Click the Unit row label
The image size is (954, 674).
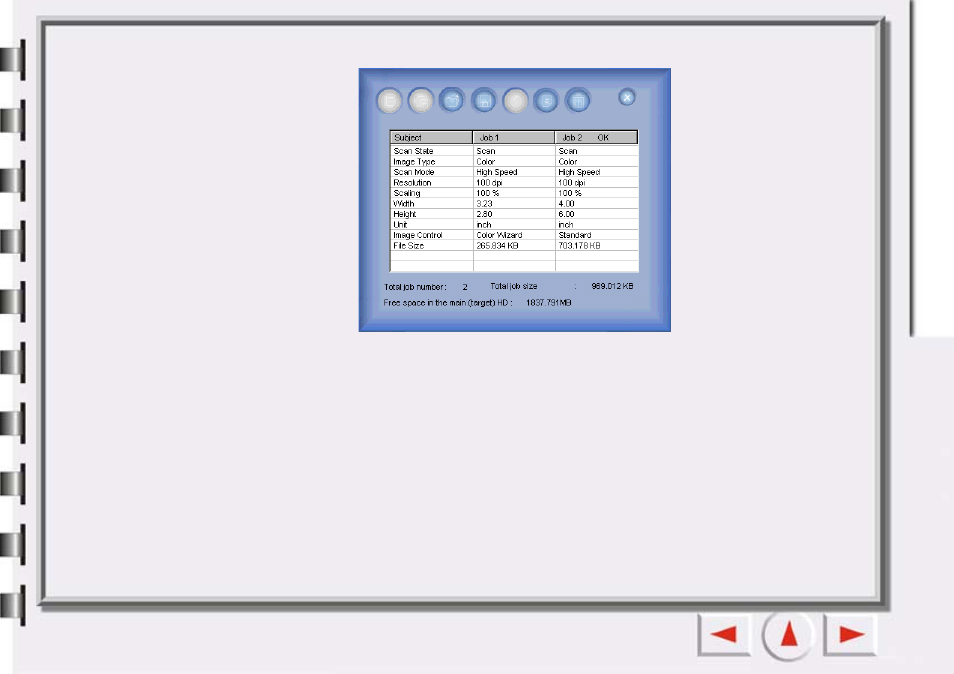[x=400, y=224]
